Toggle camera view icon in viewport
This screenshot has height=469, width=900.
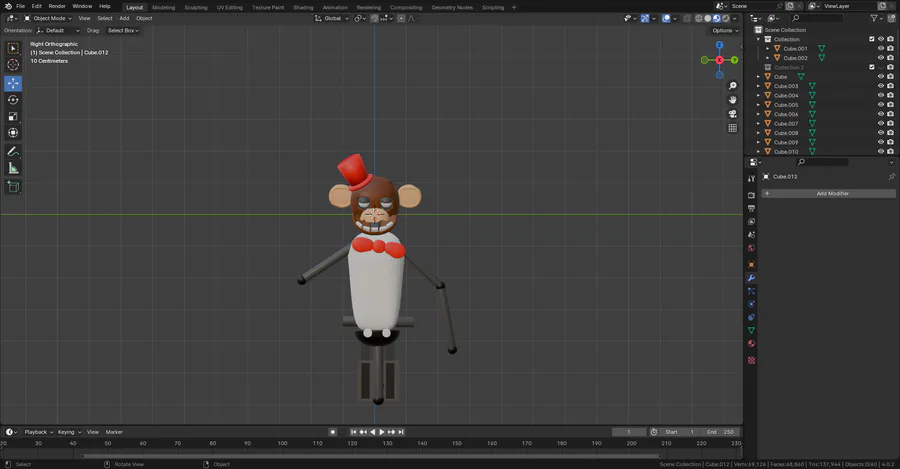tap(732, 114)
